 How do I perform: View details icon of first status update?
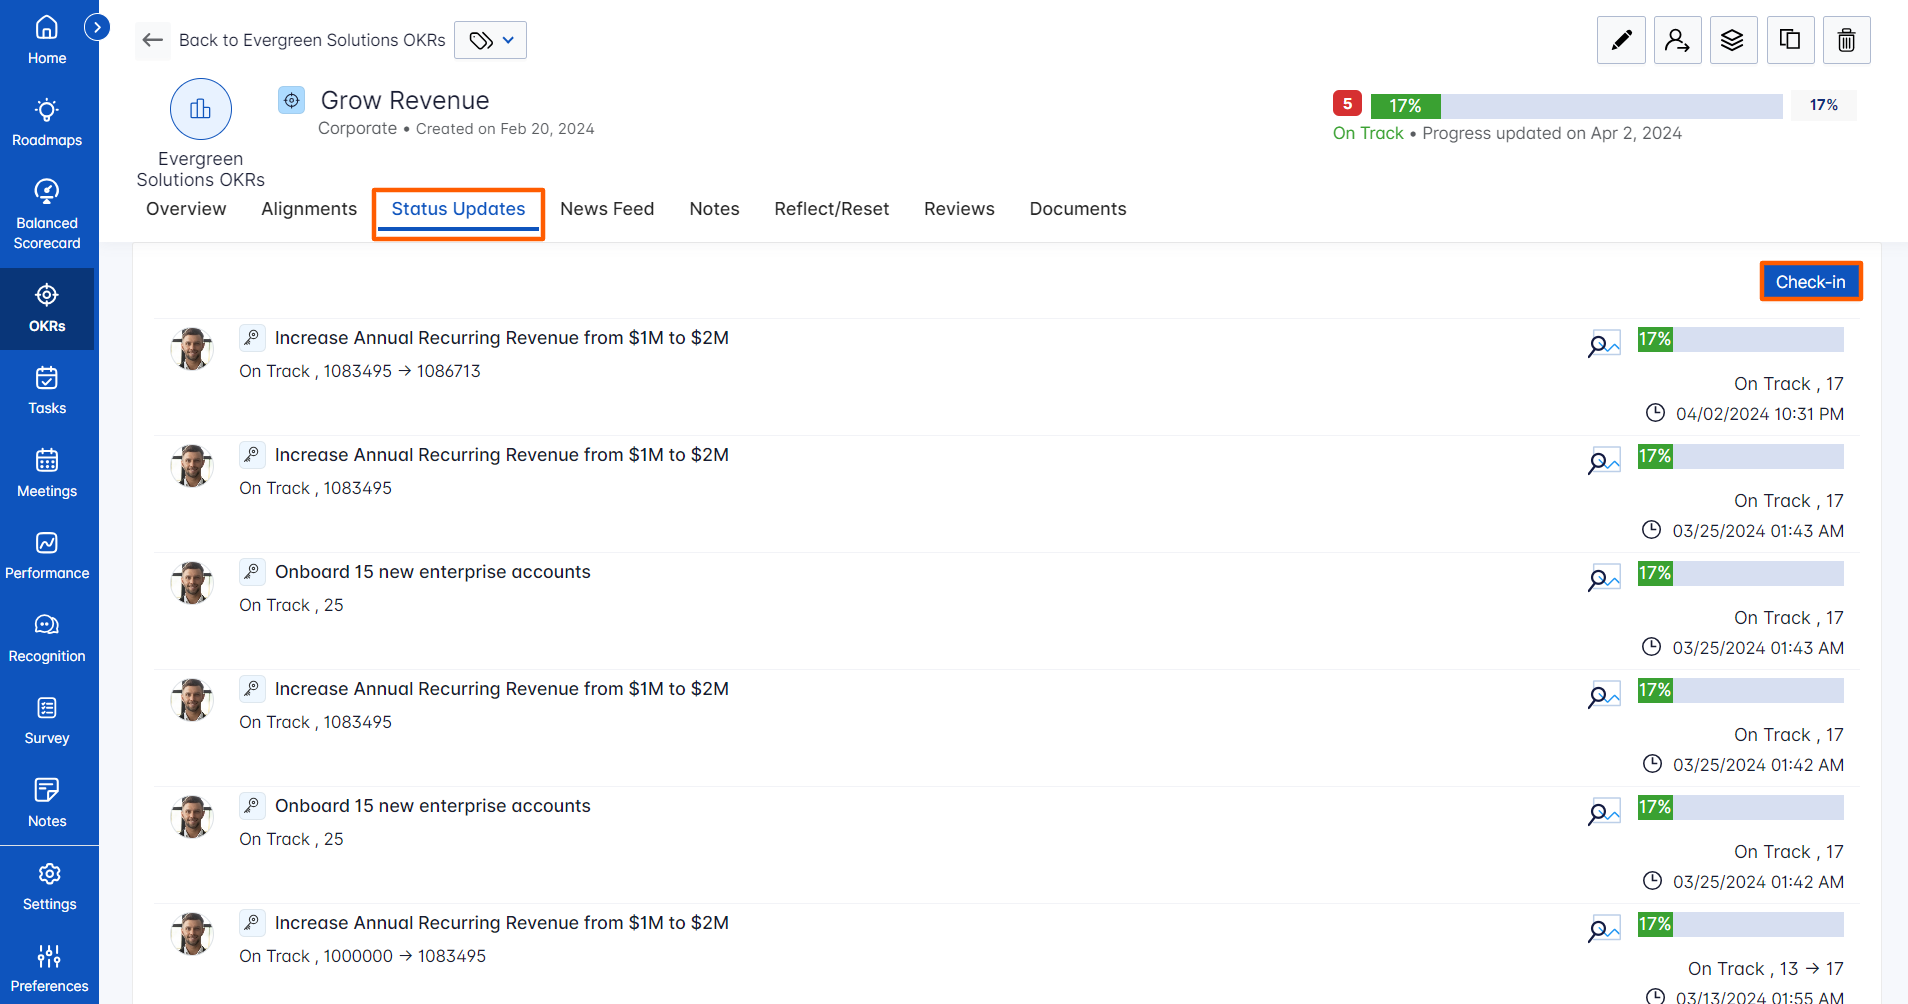click(x=1604, y=344)
